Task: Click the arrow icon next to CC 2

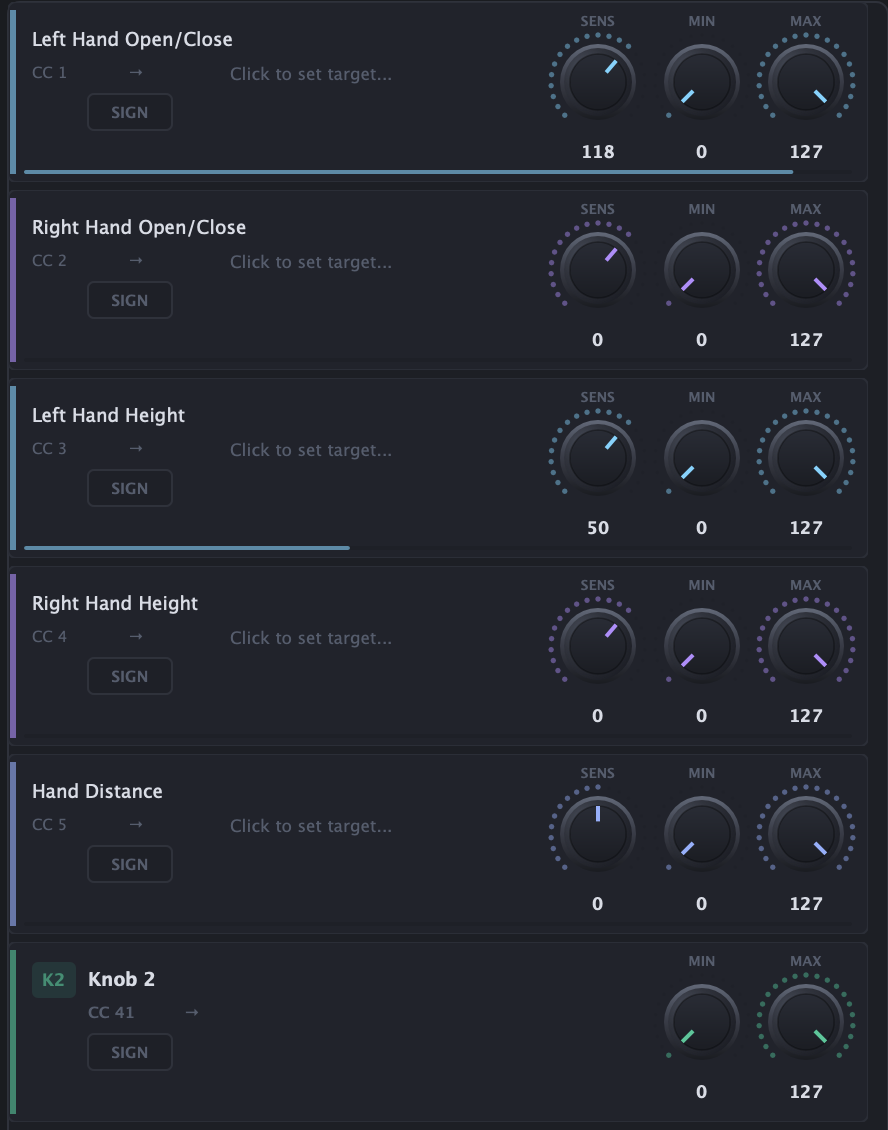Action: pyautogui.click(x=136, y=261)
